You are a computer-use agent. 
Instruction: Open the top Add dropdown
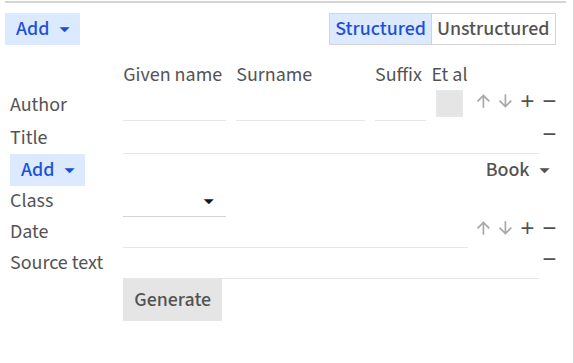coord(42,29)
